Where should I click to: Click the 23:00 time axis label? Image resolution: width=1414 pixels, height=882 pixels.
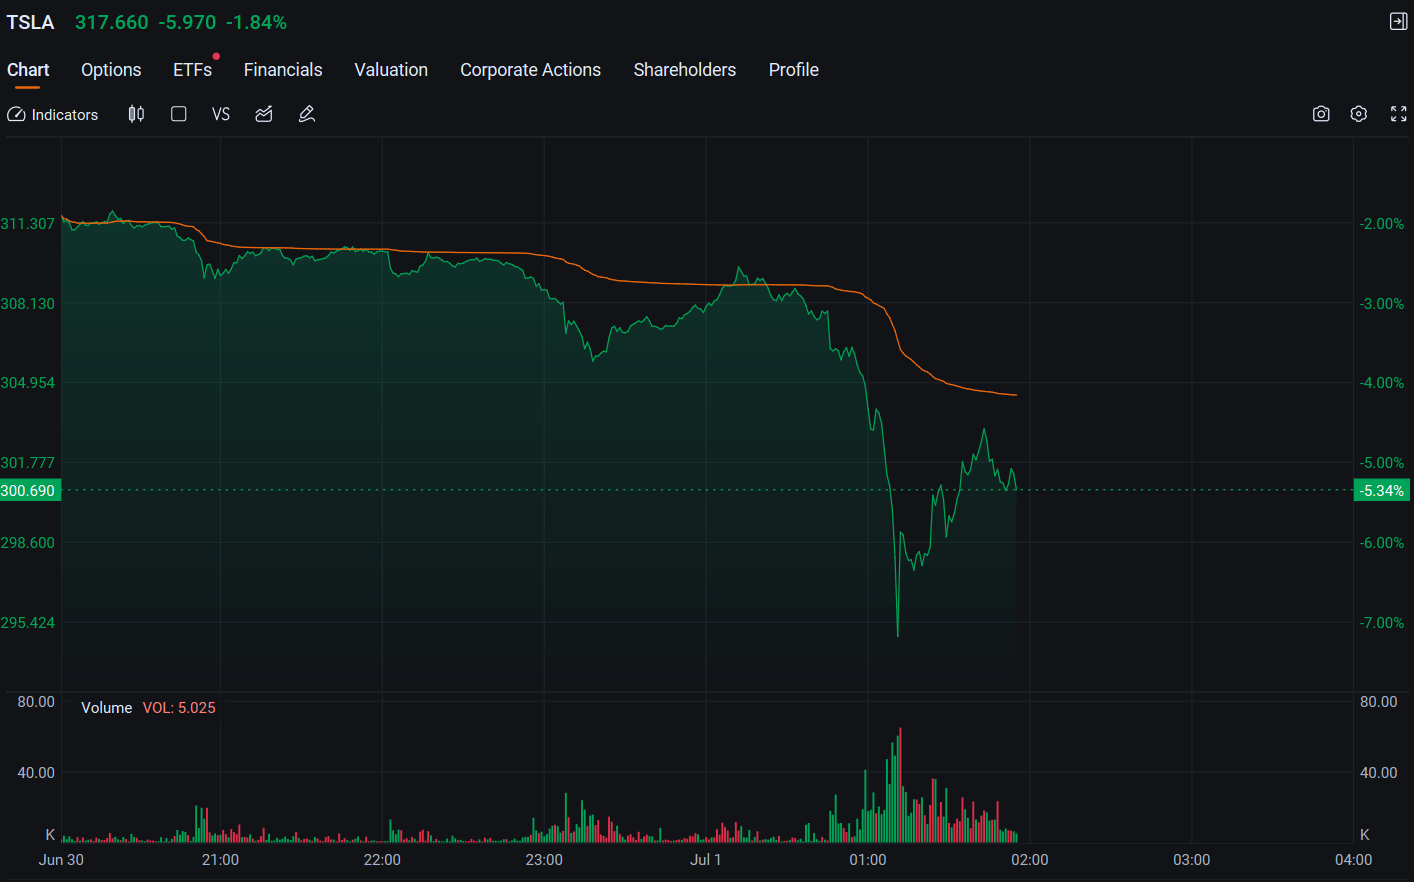pos(544,860)
